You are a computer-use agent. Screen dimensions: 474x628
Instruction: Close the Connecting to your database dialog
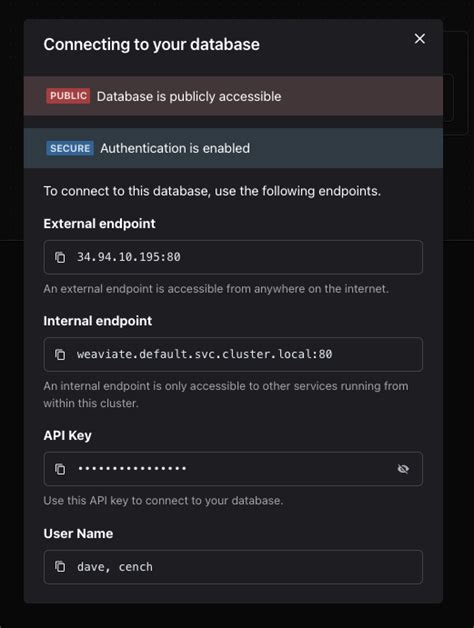click(420, 39)
